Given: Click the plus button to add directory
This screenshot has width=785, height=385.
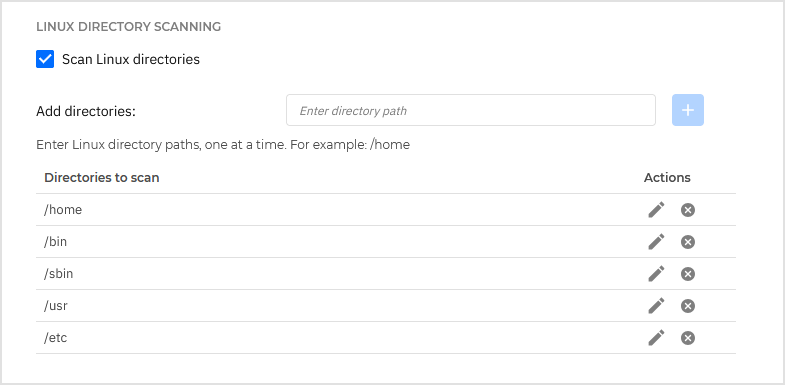Looking at the screenshot, I should point(688,110).
